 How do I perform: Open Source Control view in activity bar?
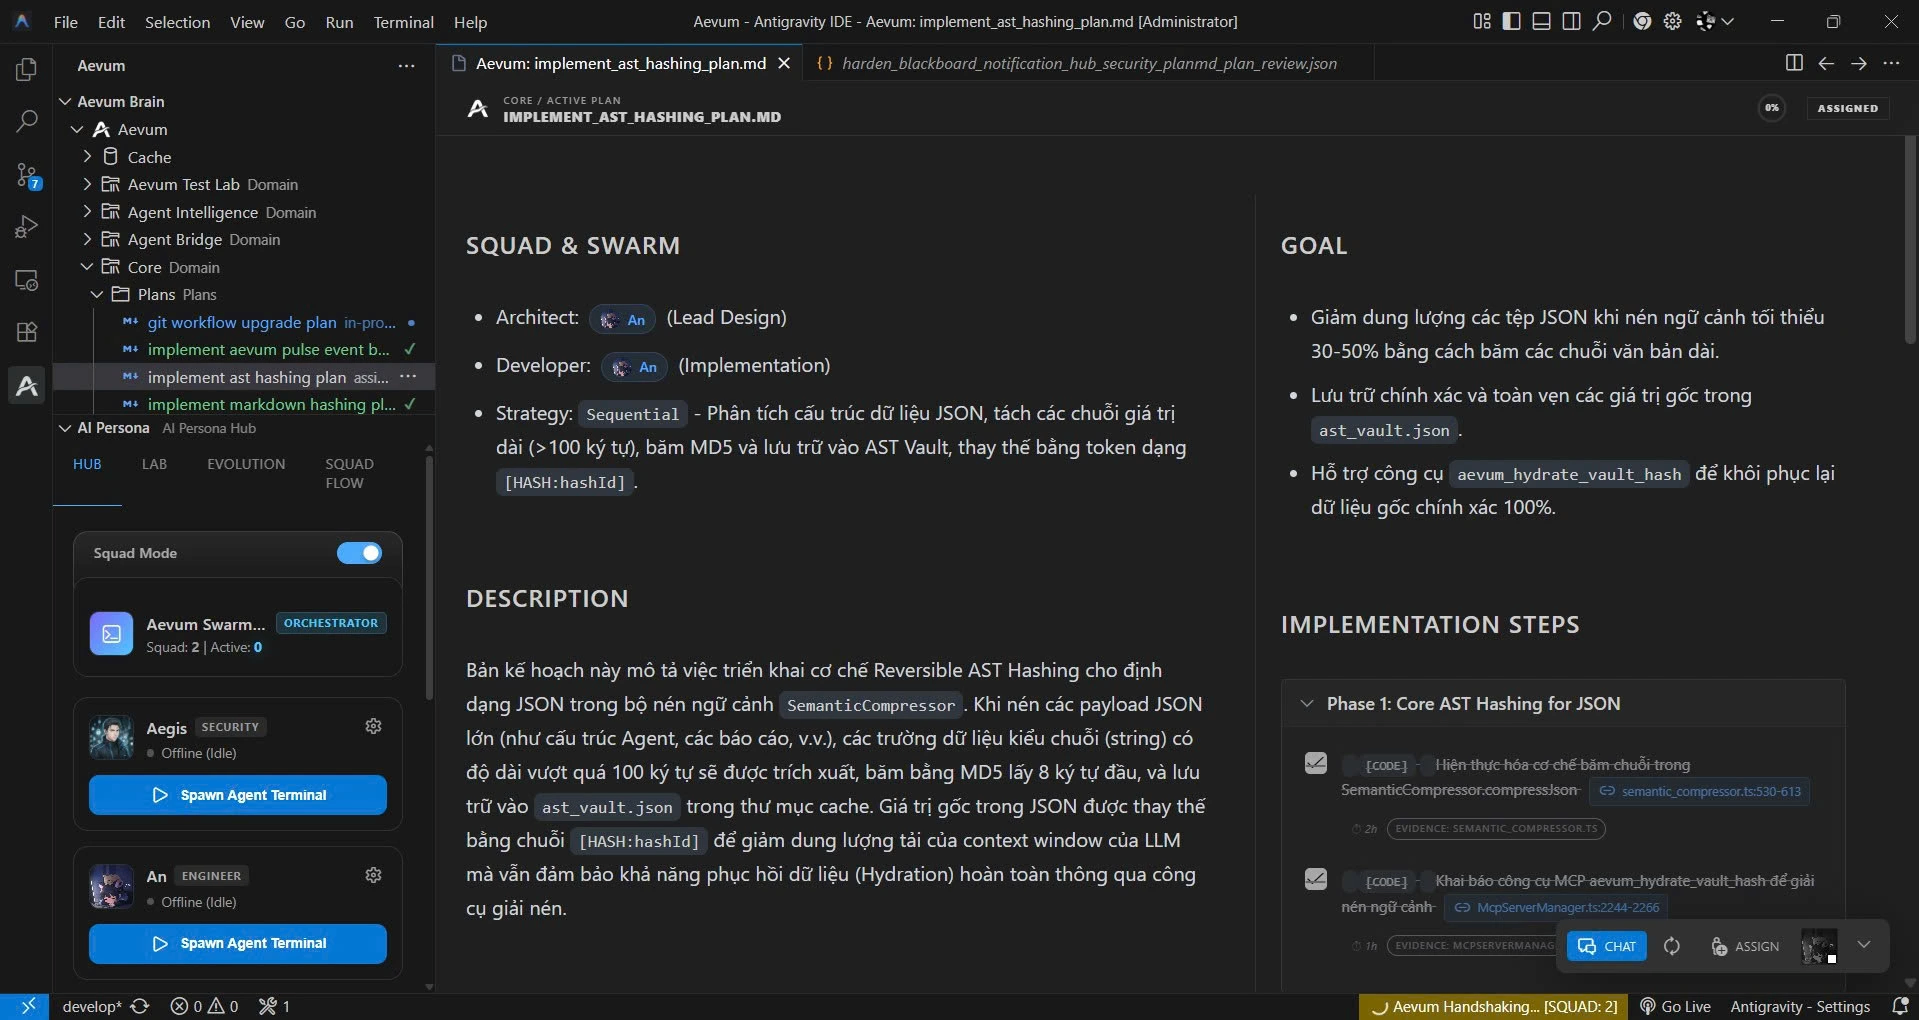(27, 176)
